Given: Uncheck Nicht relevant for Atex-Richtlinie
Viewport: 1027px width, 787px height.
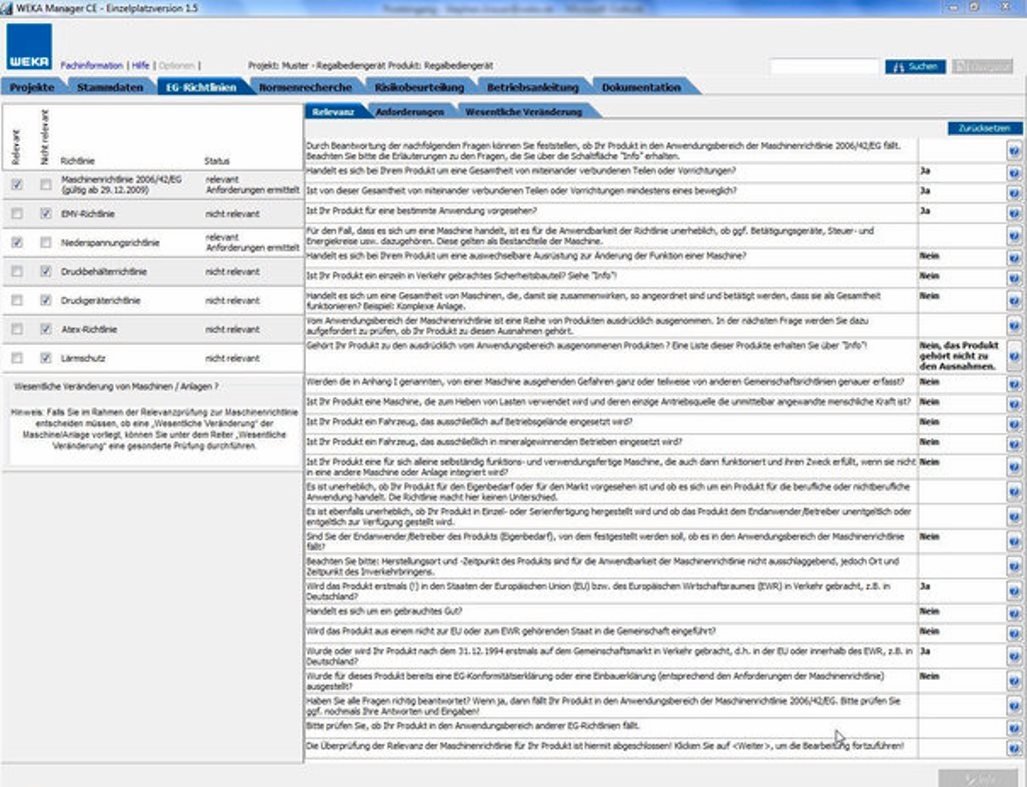Looking at the screenshot, I should tap(45, 329).
